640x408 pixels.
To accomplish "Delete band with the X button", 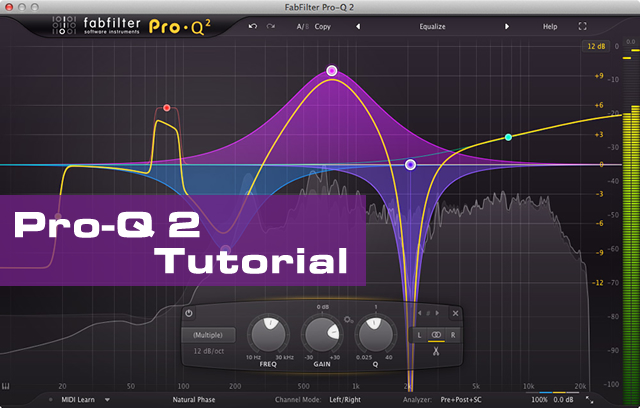I will pyautogui.click(x=456, y=313).
